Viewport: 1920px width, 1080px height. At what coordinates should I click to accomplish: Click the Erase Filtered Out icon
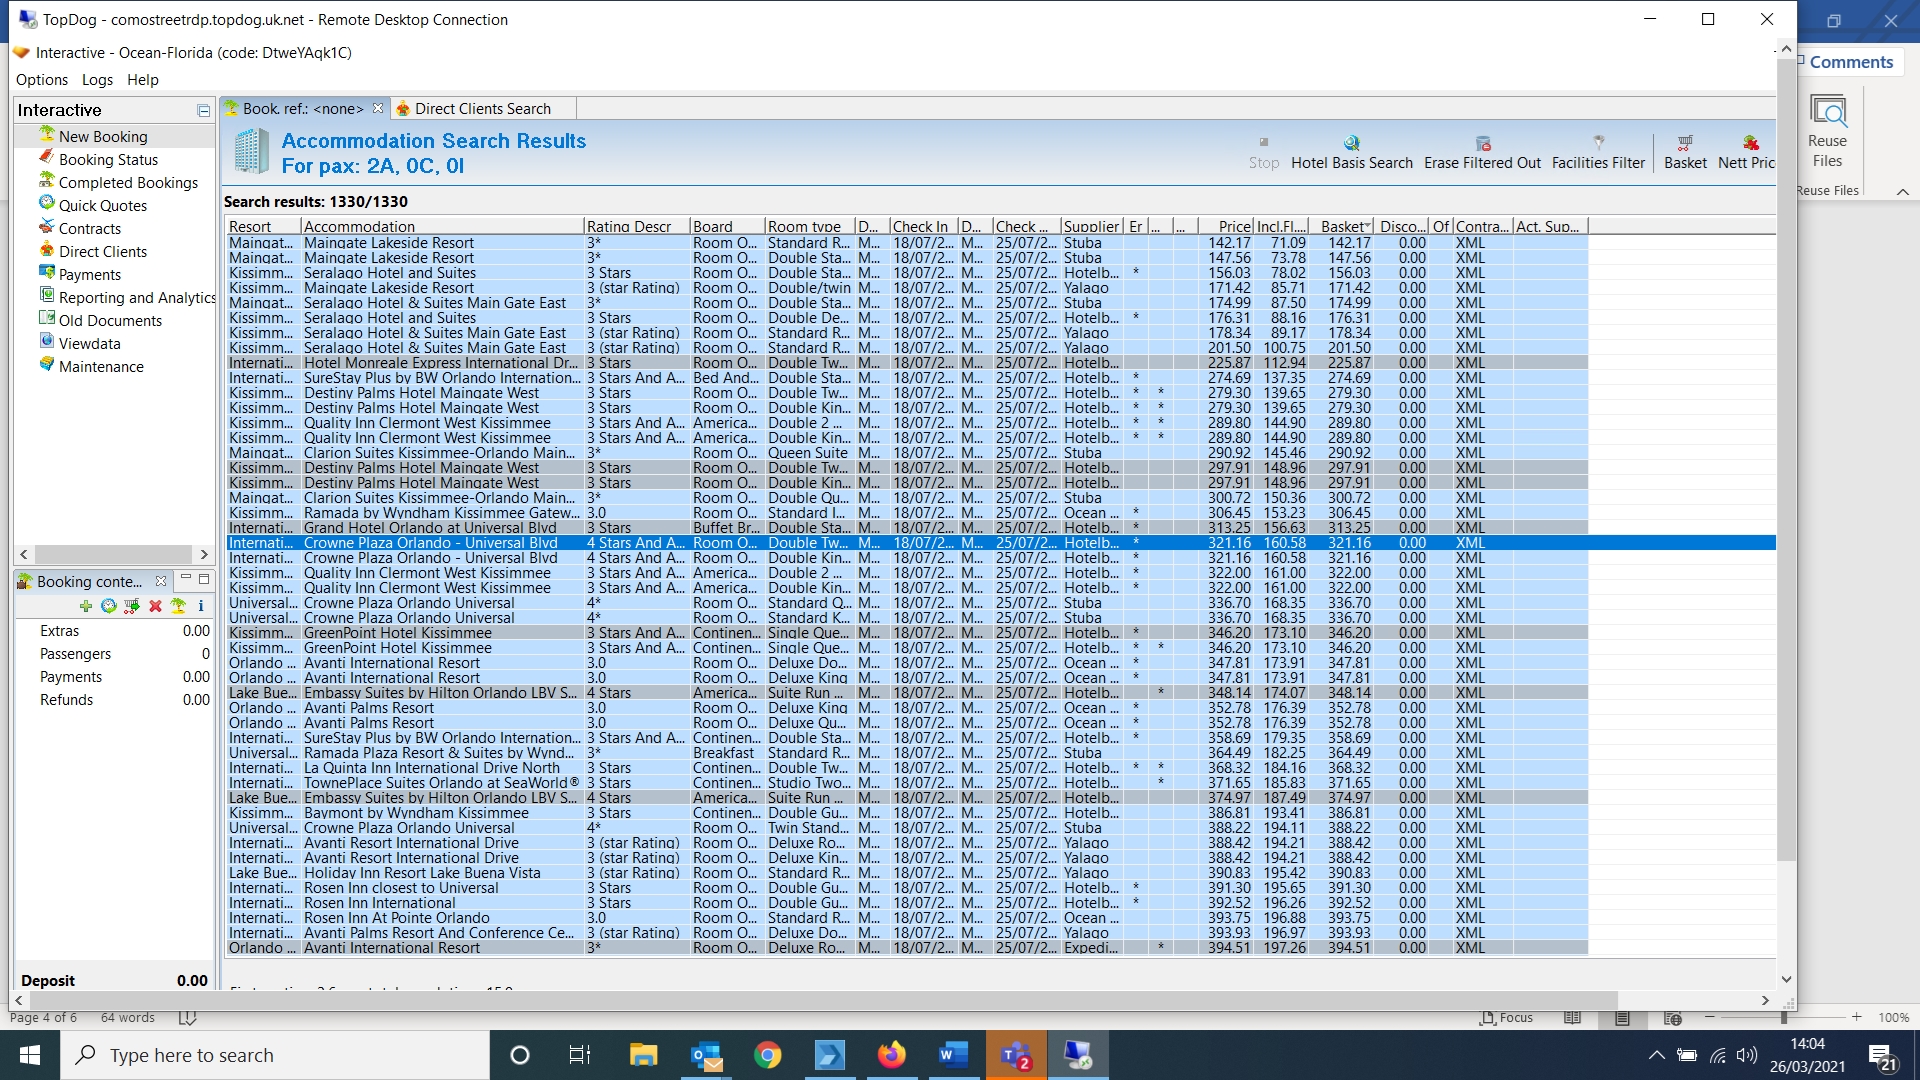click(1482, 143)
